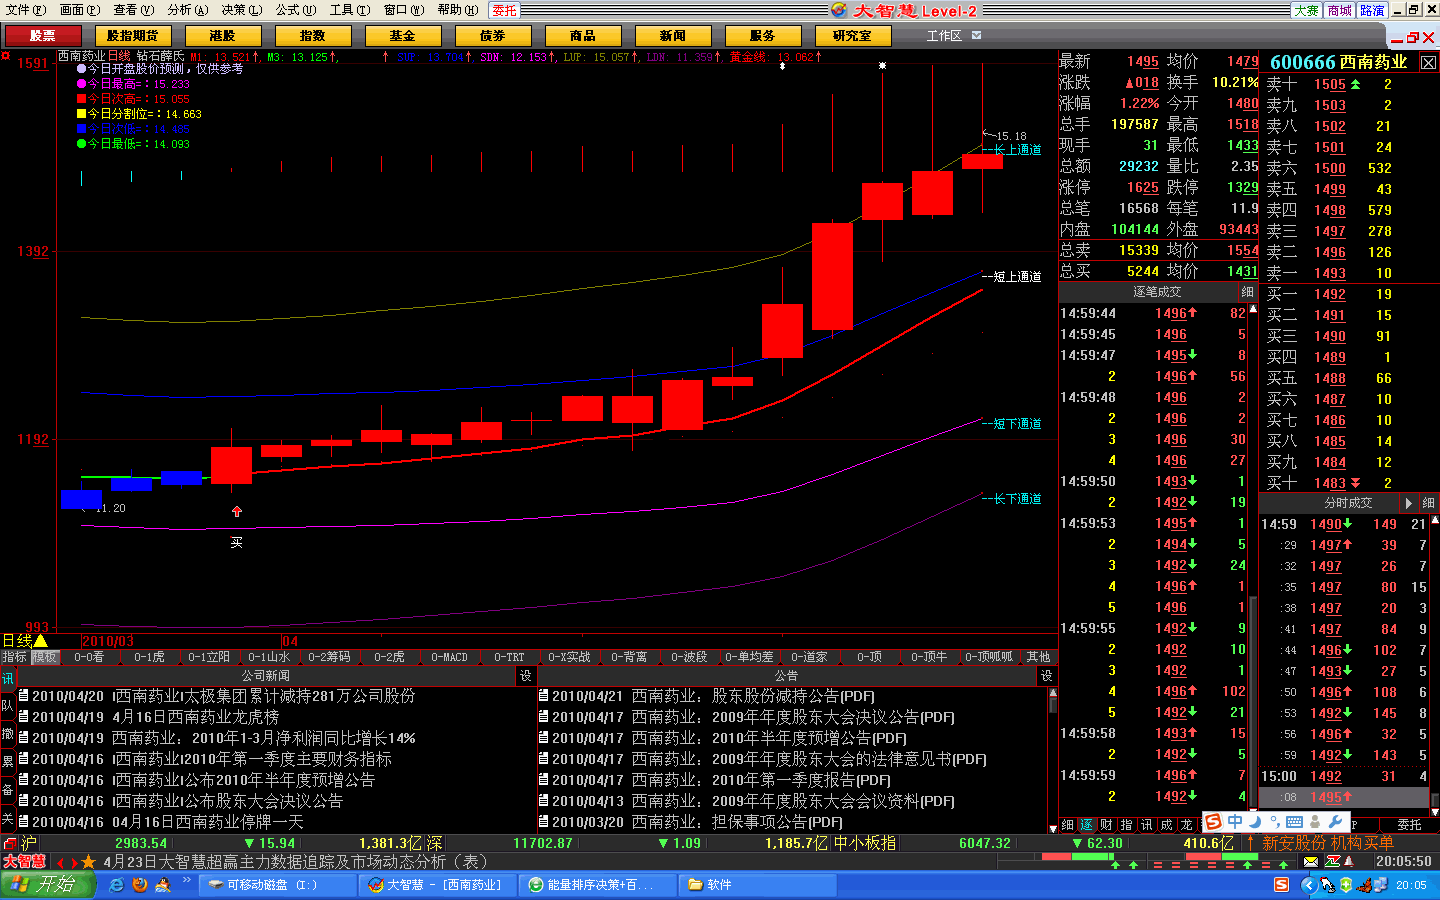The width and height of the screenshot is (1440, 900).
Task: Click the news panel vertical scrollbar
Action: (1052, 758)
